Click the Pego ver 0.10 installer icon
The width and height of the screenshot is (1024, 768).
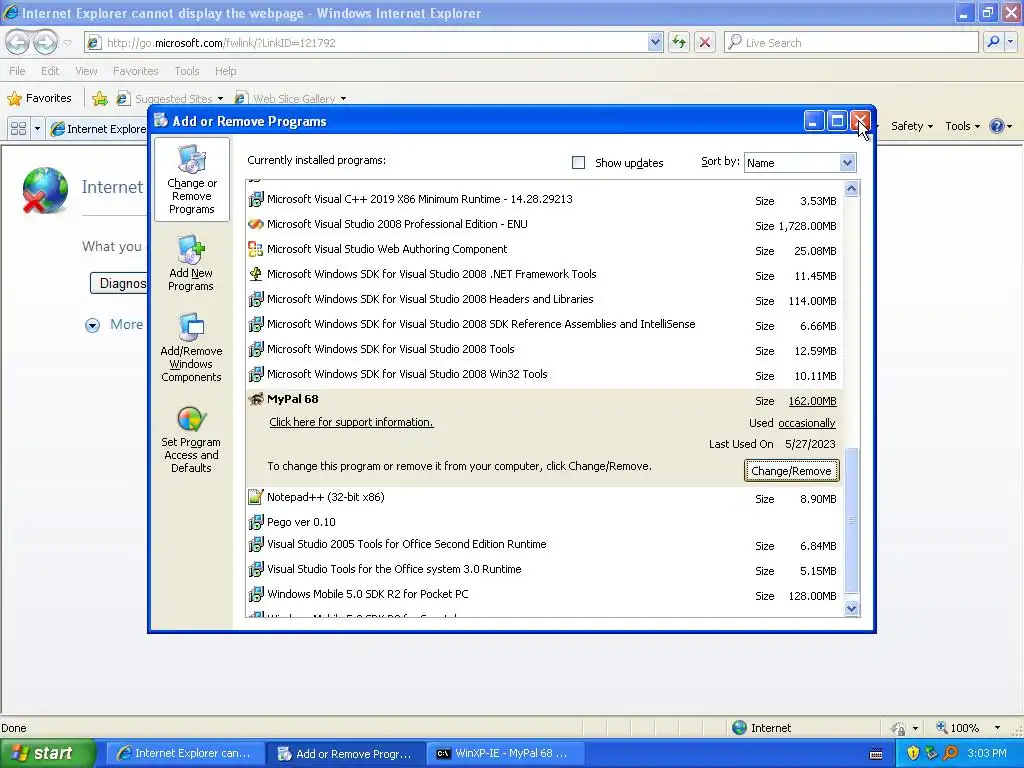pyautogui.click(x=256, y=522)
